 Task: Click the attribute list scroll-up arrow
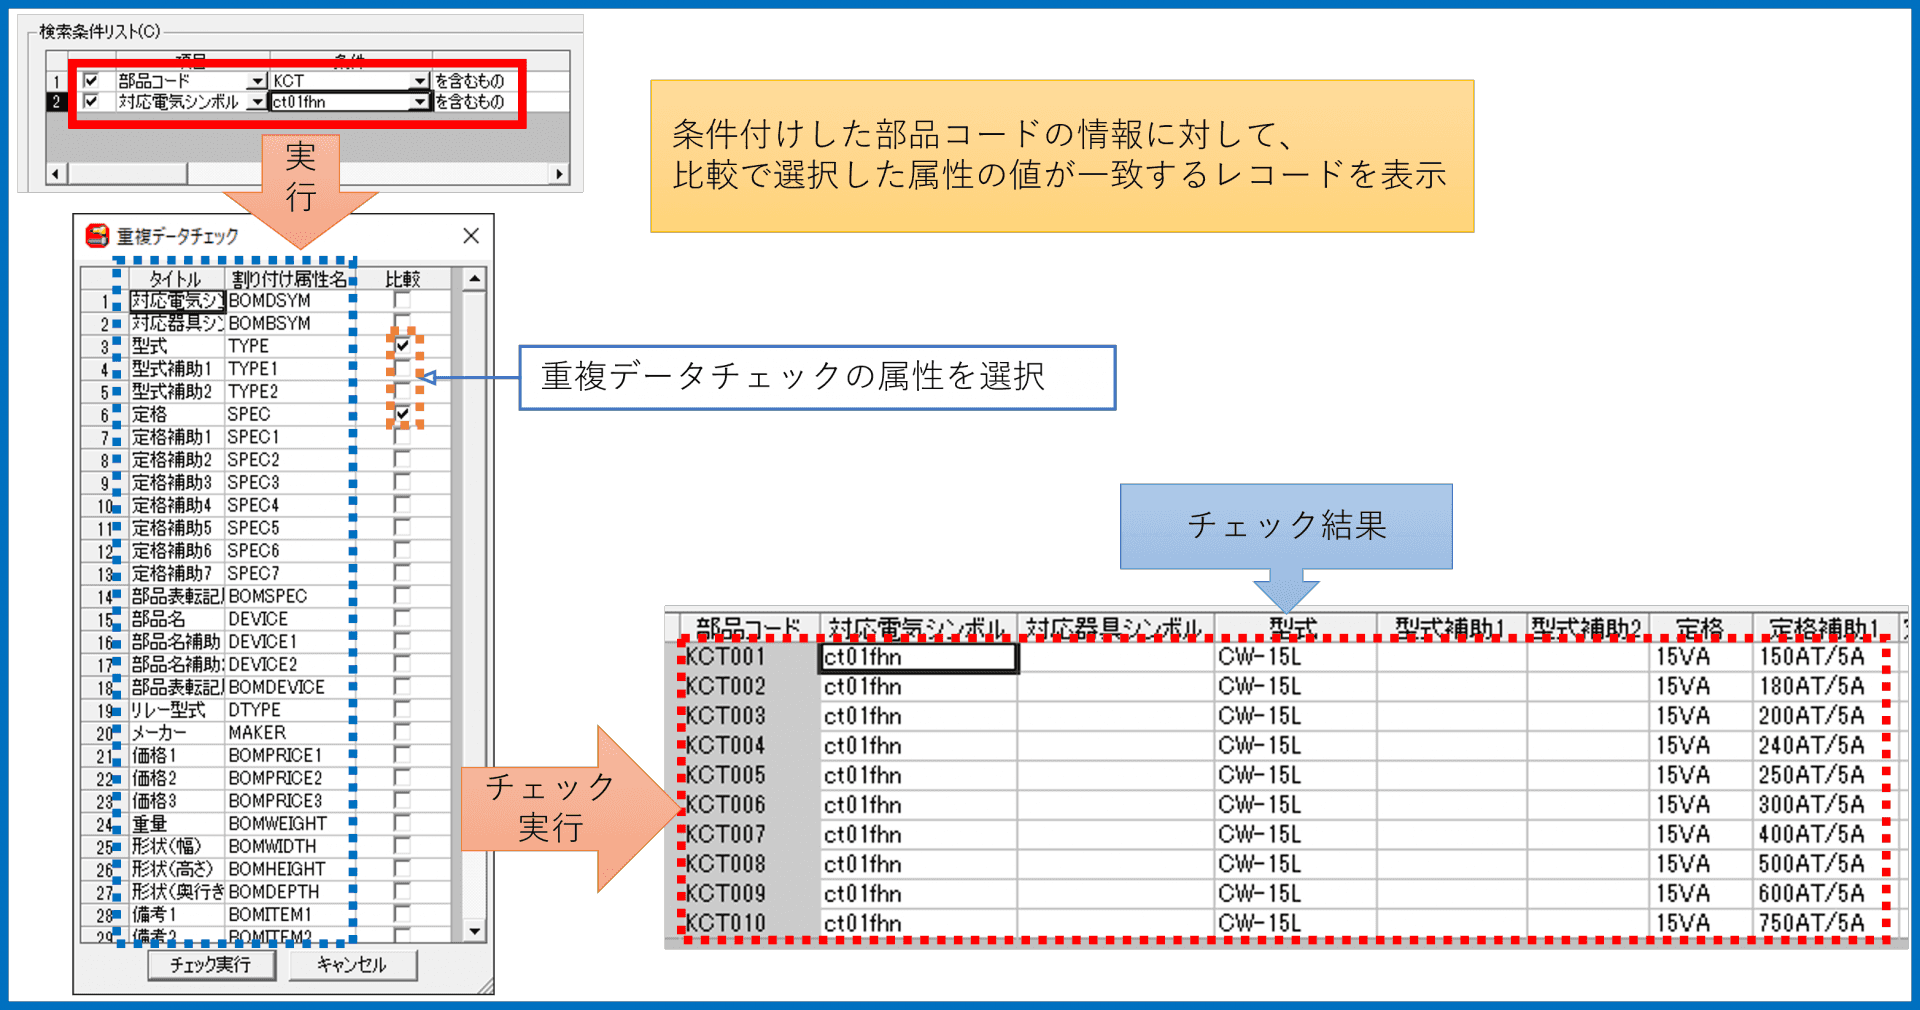[475, 279]
